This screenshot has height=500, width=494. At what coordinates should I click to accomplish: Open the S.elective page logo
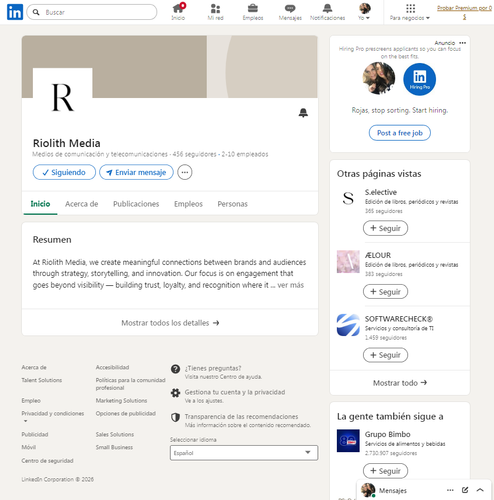[x=348, y=198]
